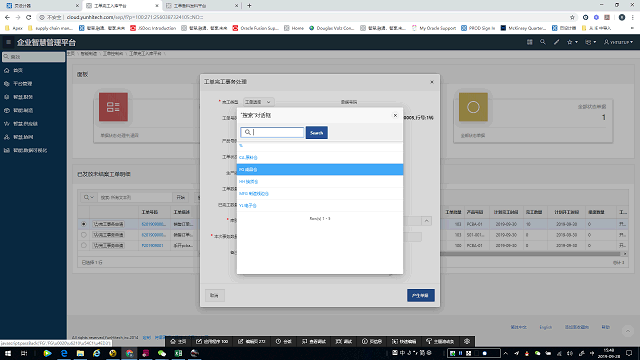Open a new browser tab with plus

coord(249,6)
